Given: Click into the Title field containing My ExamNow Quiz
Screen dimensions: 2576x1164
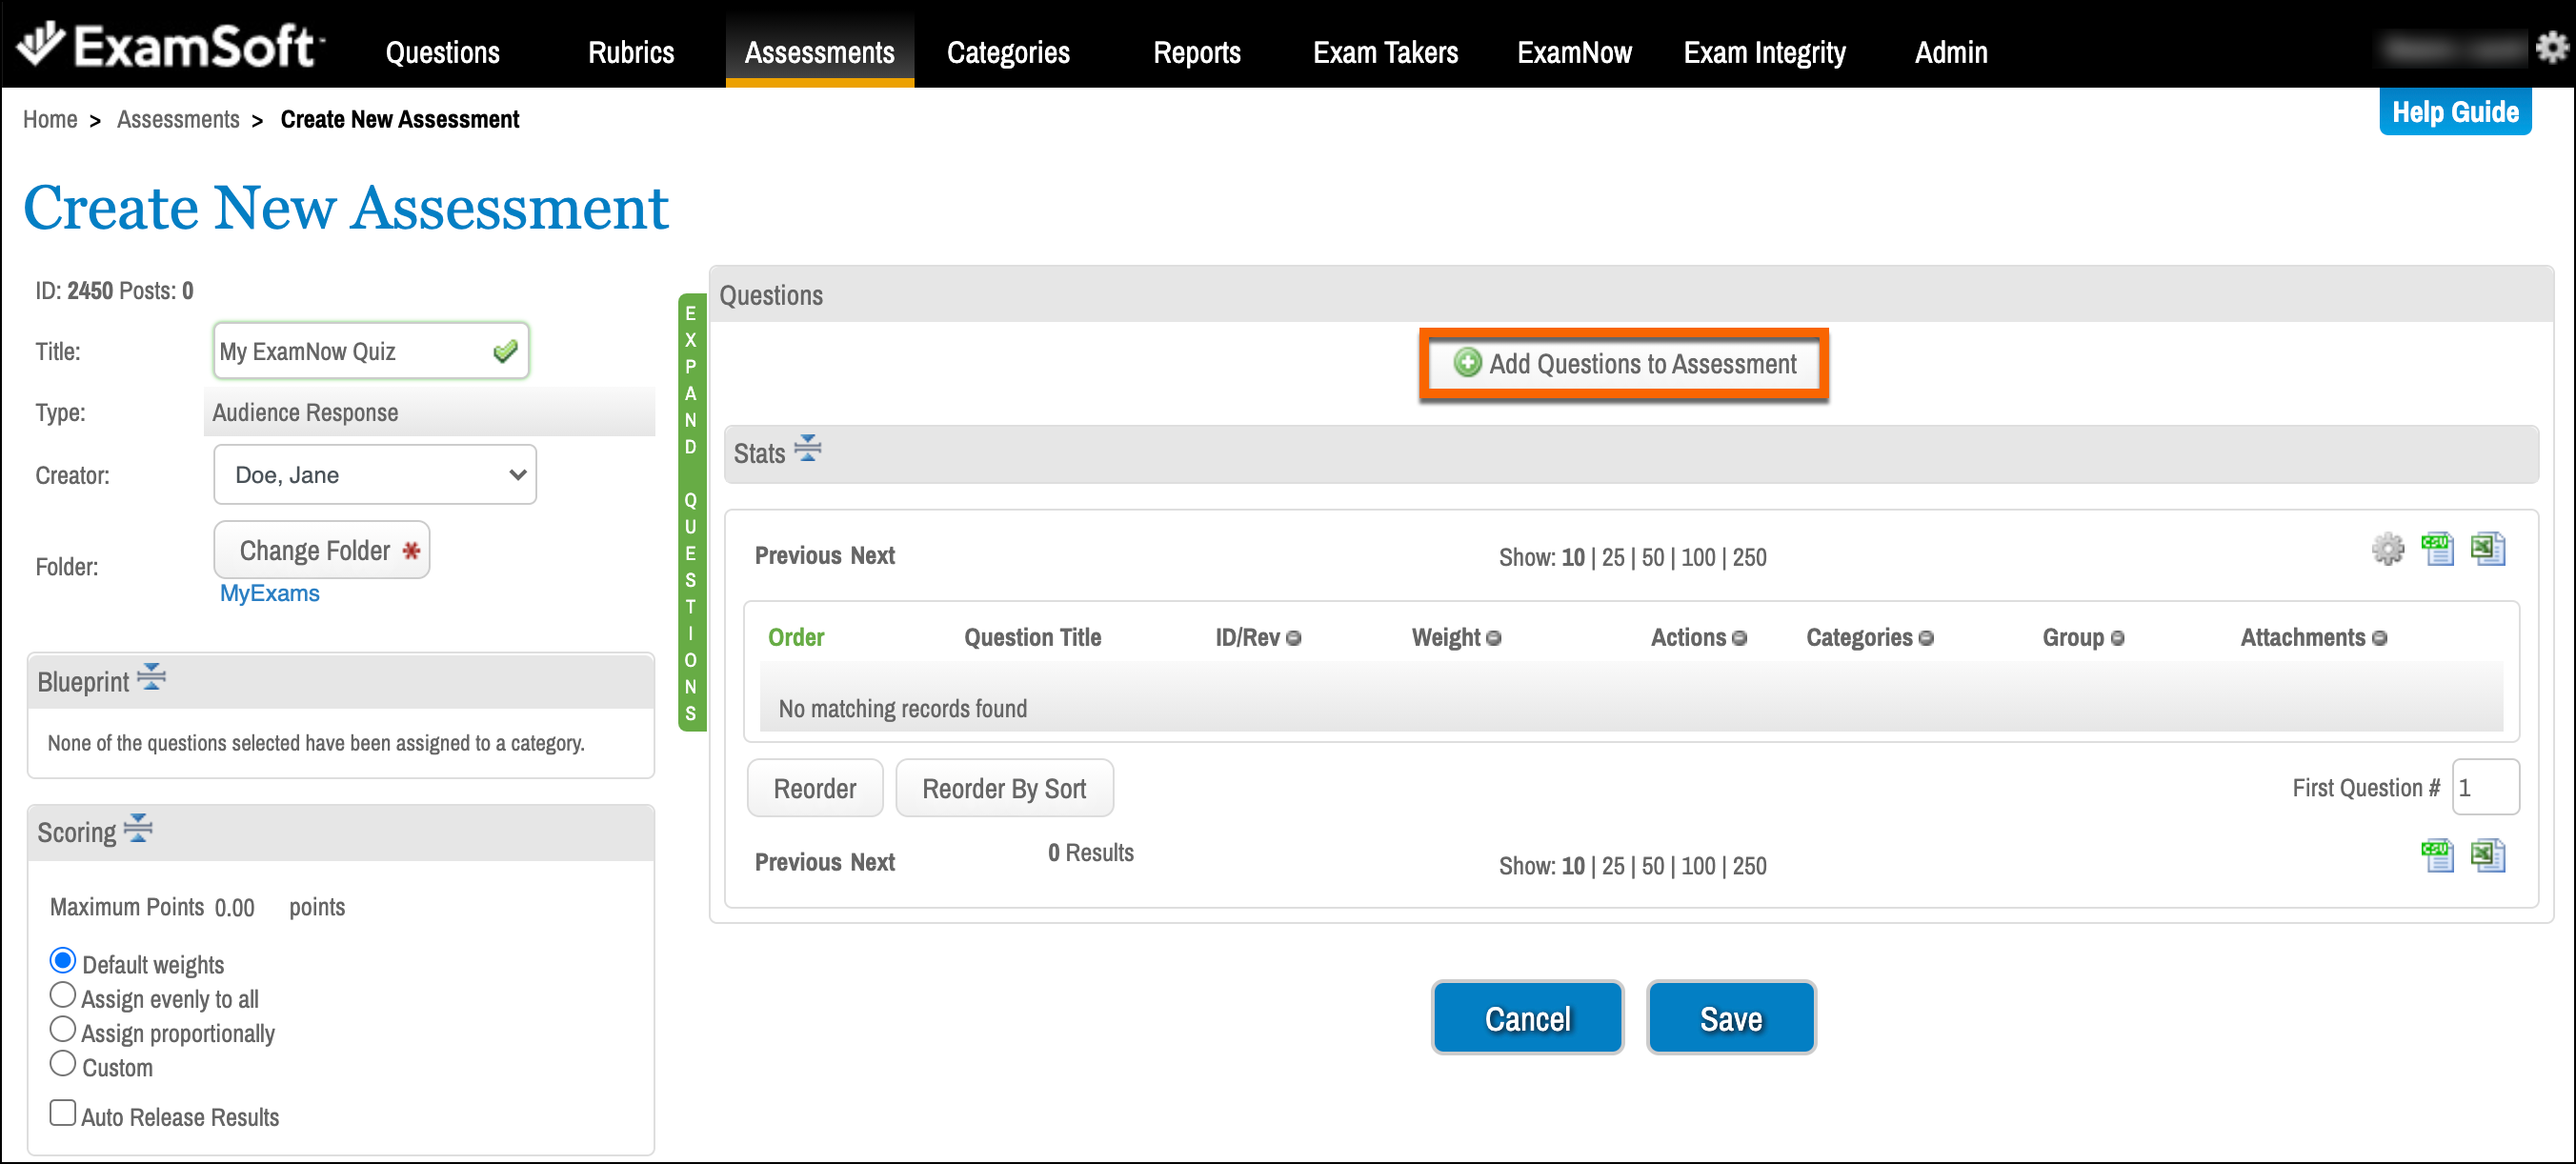Looking at the screenshot, I should coord(371,351).
